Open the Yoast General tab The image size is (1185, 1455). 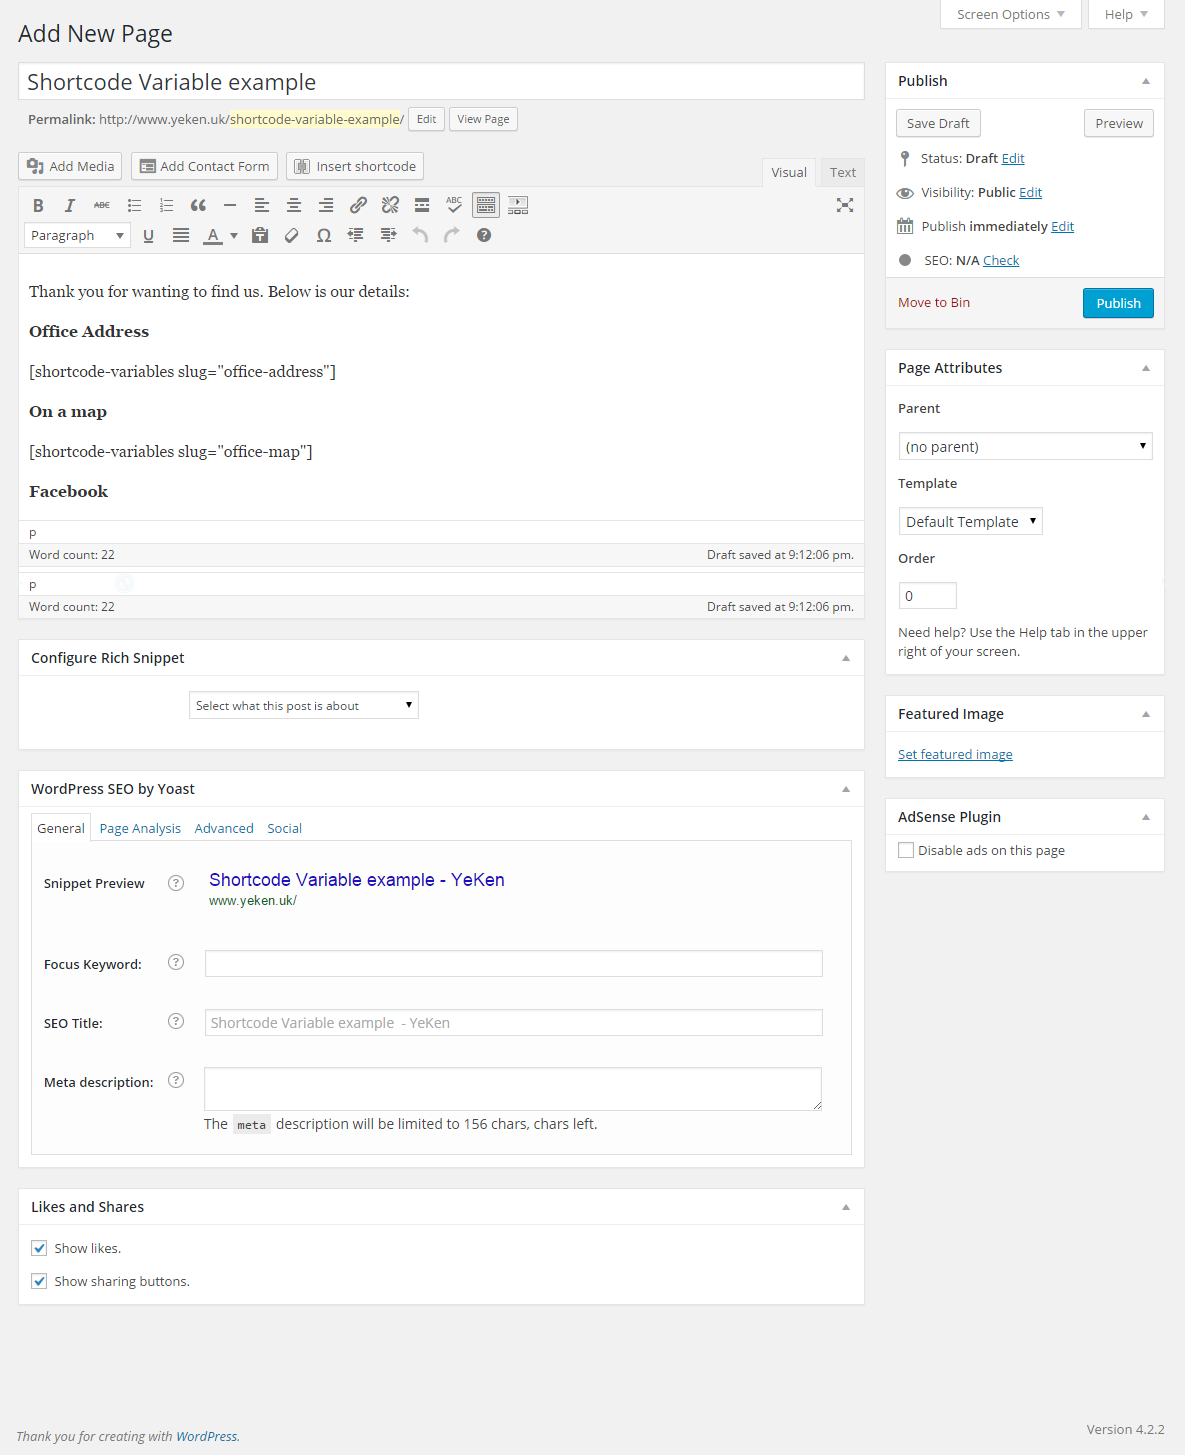tap(61, 828)
